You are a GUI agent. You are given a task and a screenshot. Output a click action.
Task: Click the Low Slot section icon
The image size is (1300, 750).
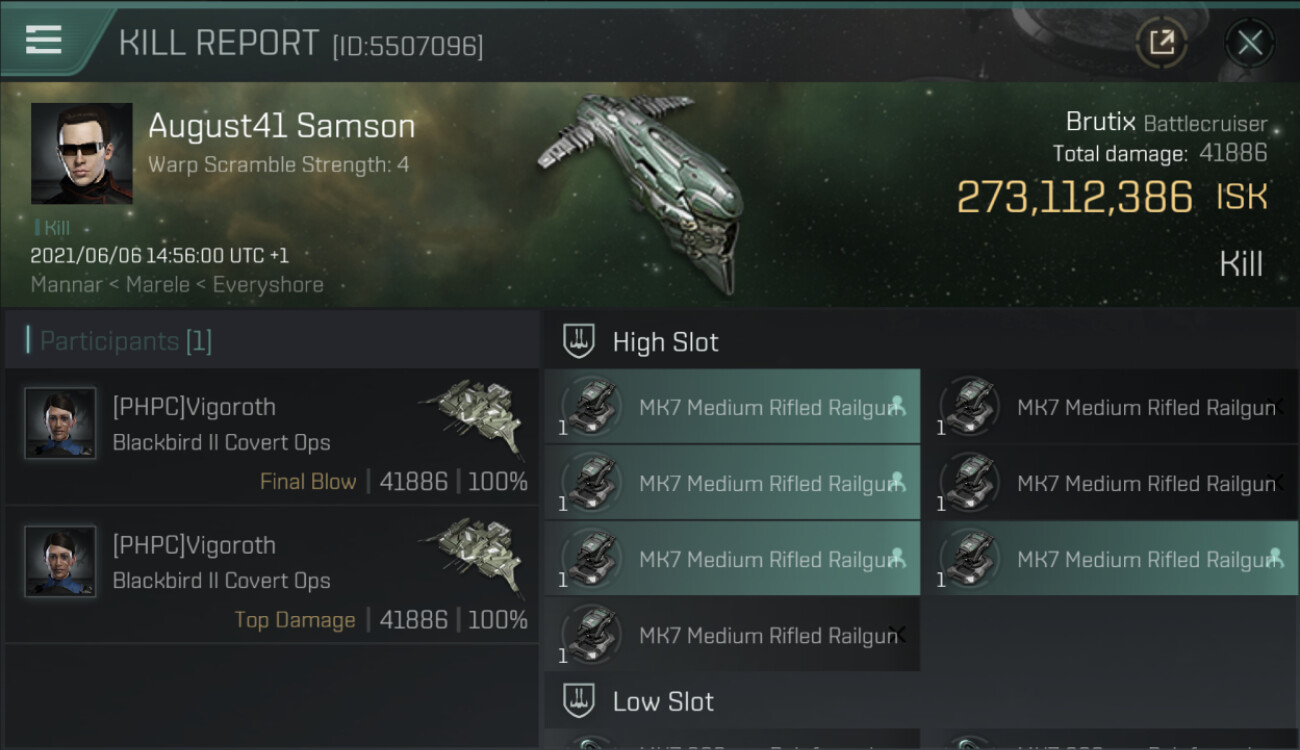(580, 701)
